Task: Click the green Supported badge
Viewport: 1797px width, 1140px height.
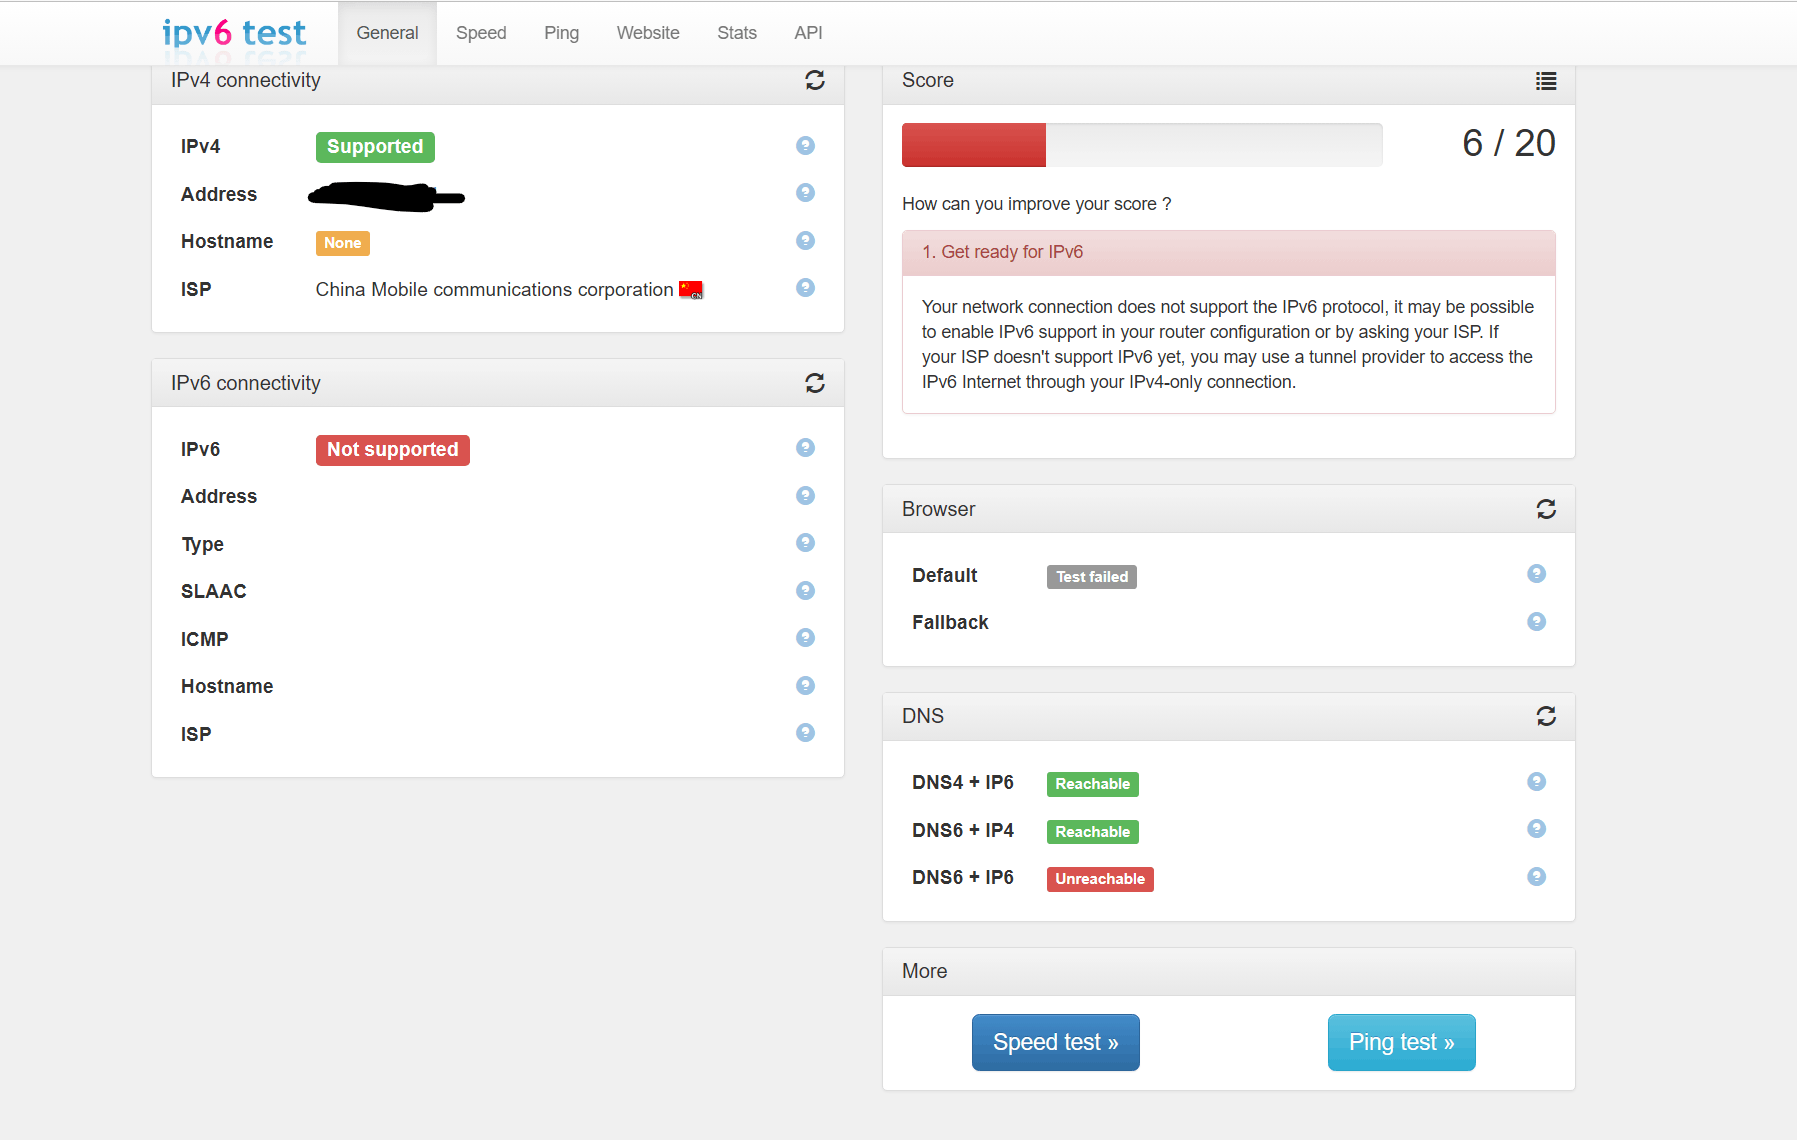Action: (375, 147)
